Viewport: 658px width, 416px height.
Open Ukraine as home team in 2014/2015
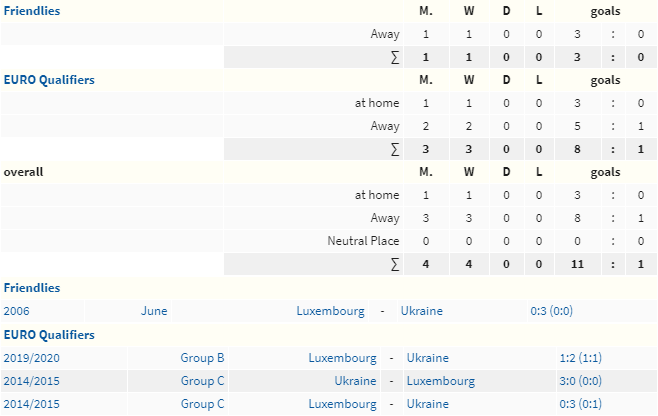pyautogui.click(x=355, y=381)
